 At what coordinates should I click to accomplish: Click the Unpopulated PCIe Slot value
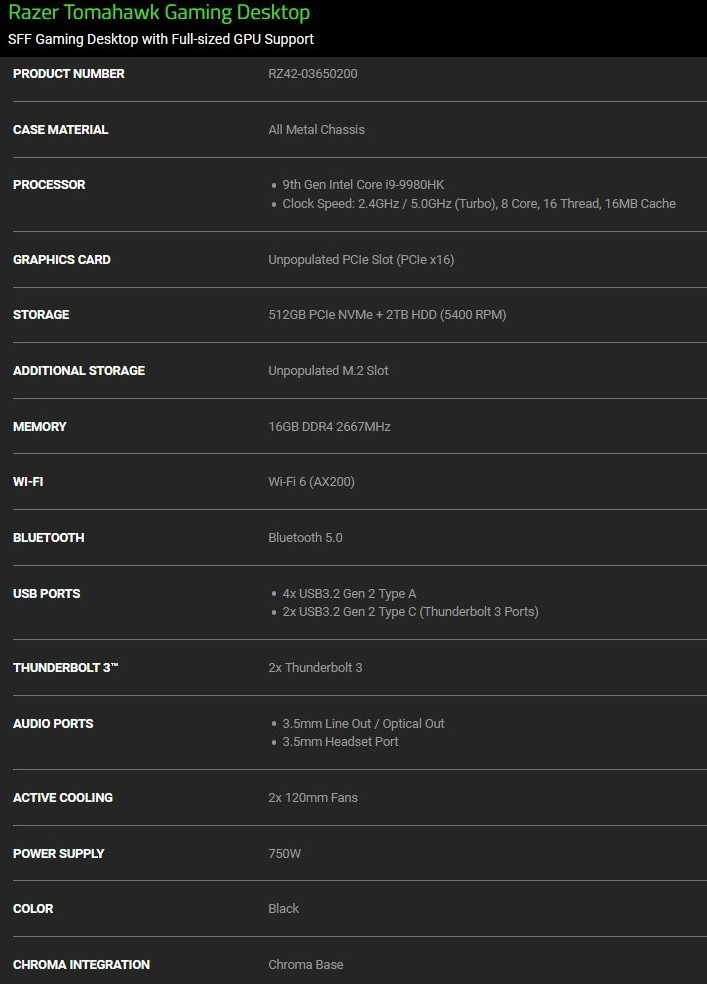pyautogui.click(x=361, y=260)
